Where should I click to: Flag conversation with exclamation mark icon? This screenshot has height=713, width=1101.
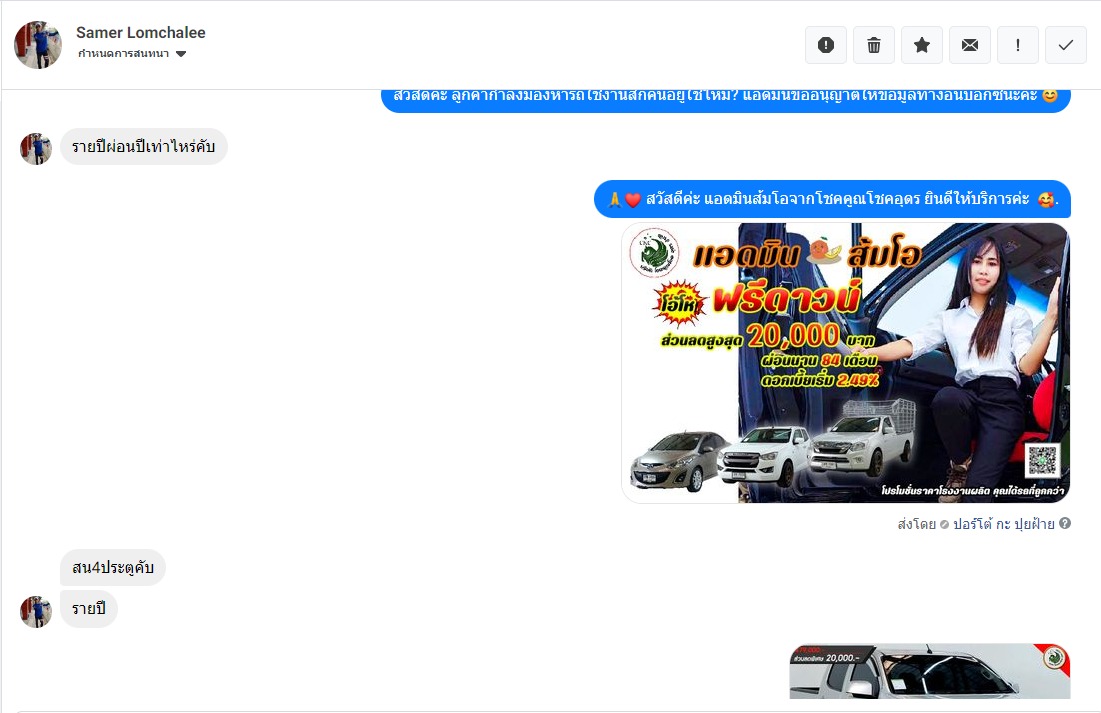1017,45
